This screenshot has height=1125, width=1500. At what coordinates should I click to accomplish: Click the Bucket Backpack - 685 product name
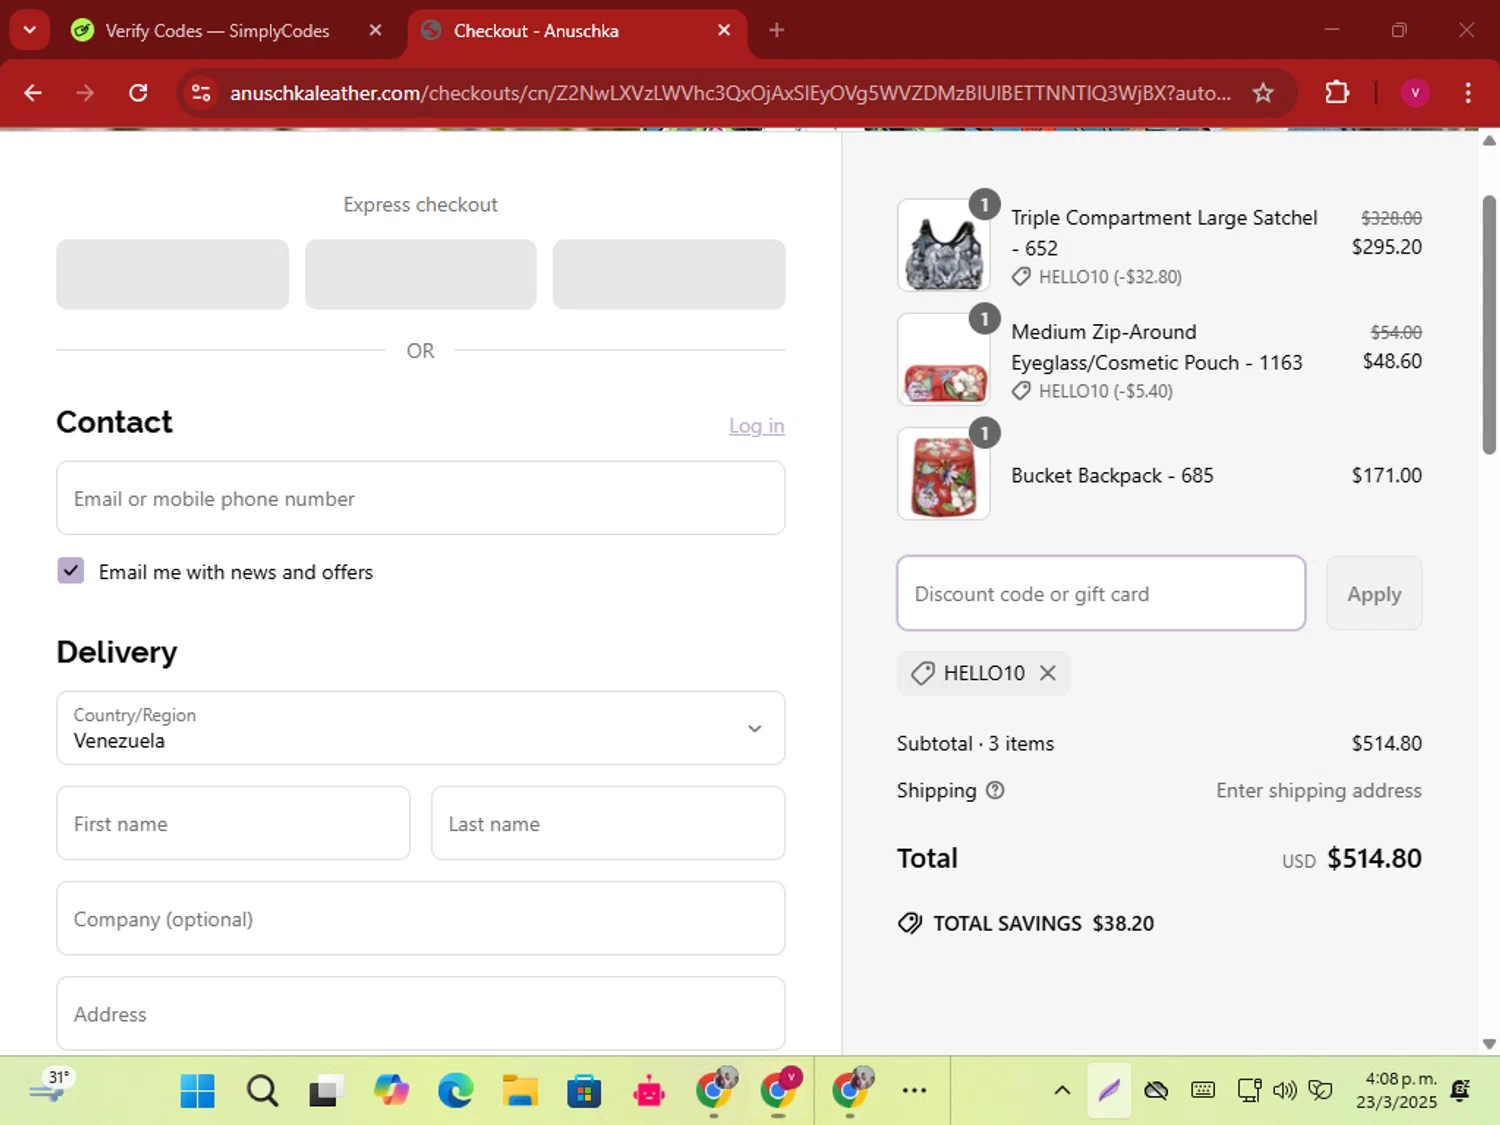click(1112, 475)
